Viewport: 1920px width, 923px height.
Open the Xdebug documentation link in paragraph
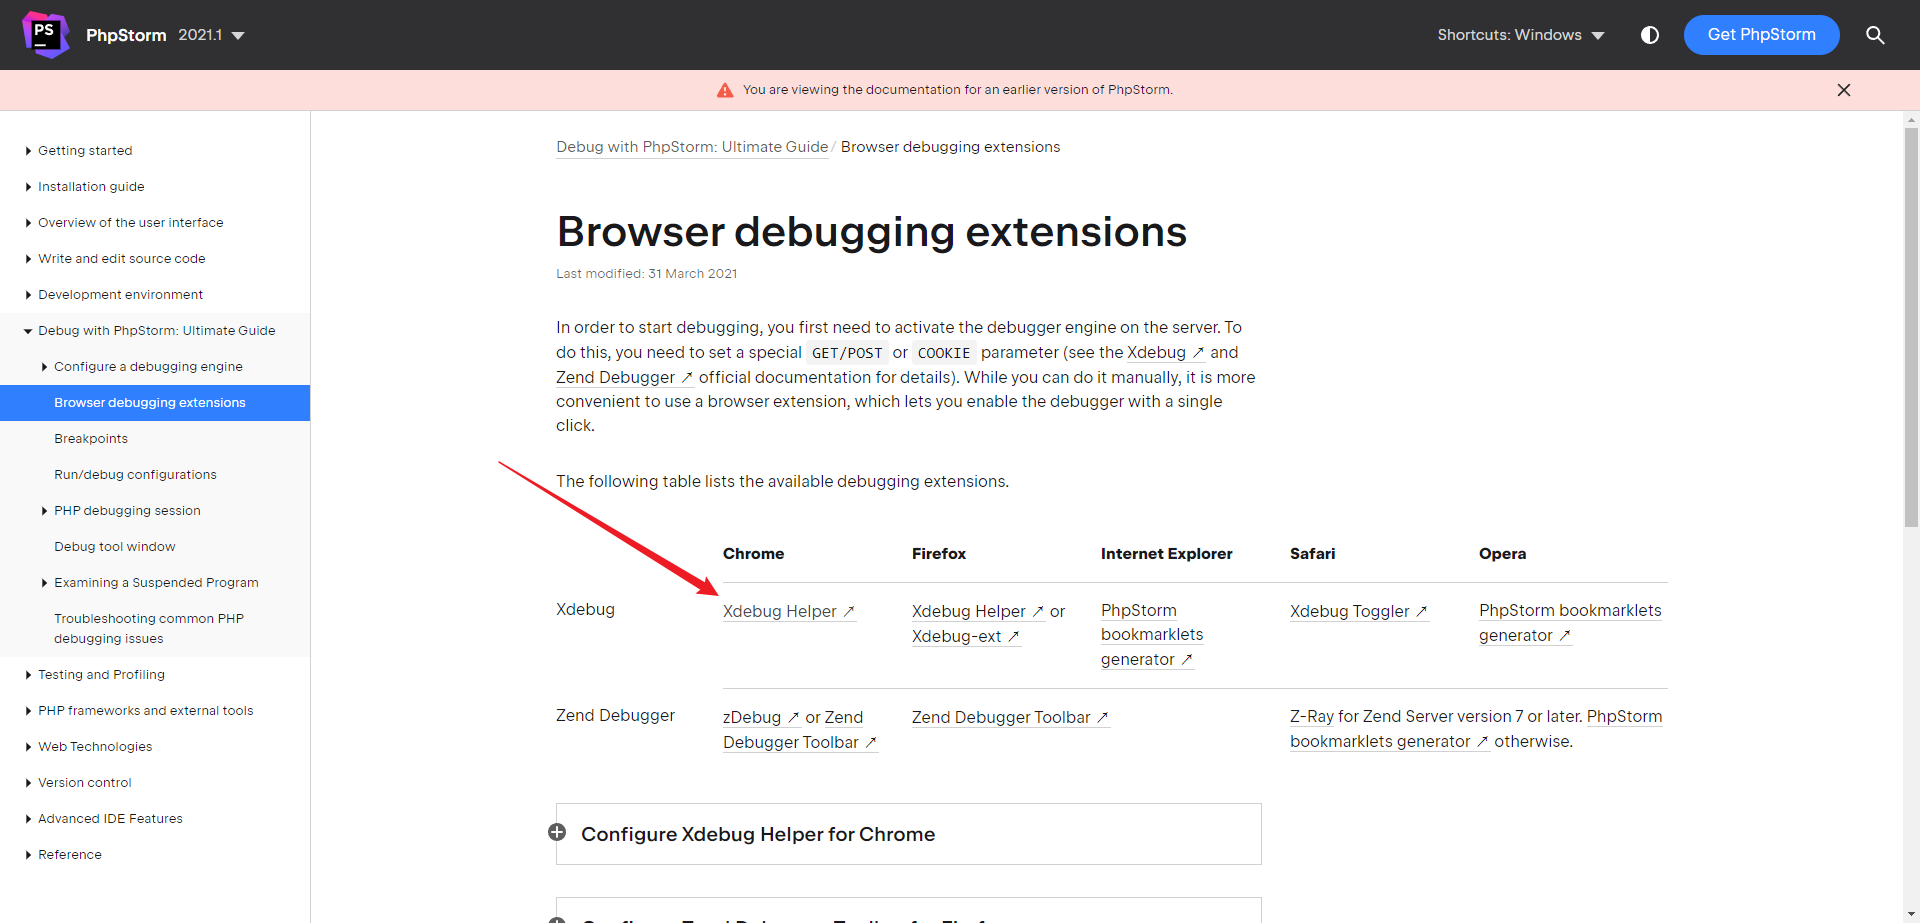tap(1166, 353)
